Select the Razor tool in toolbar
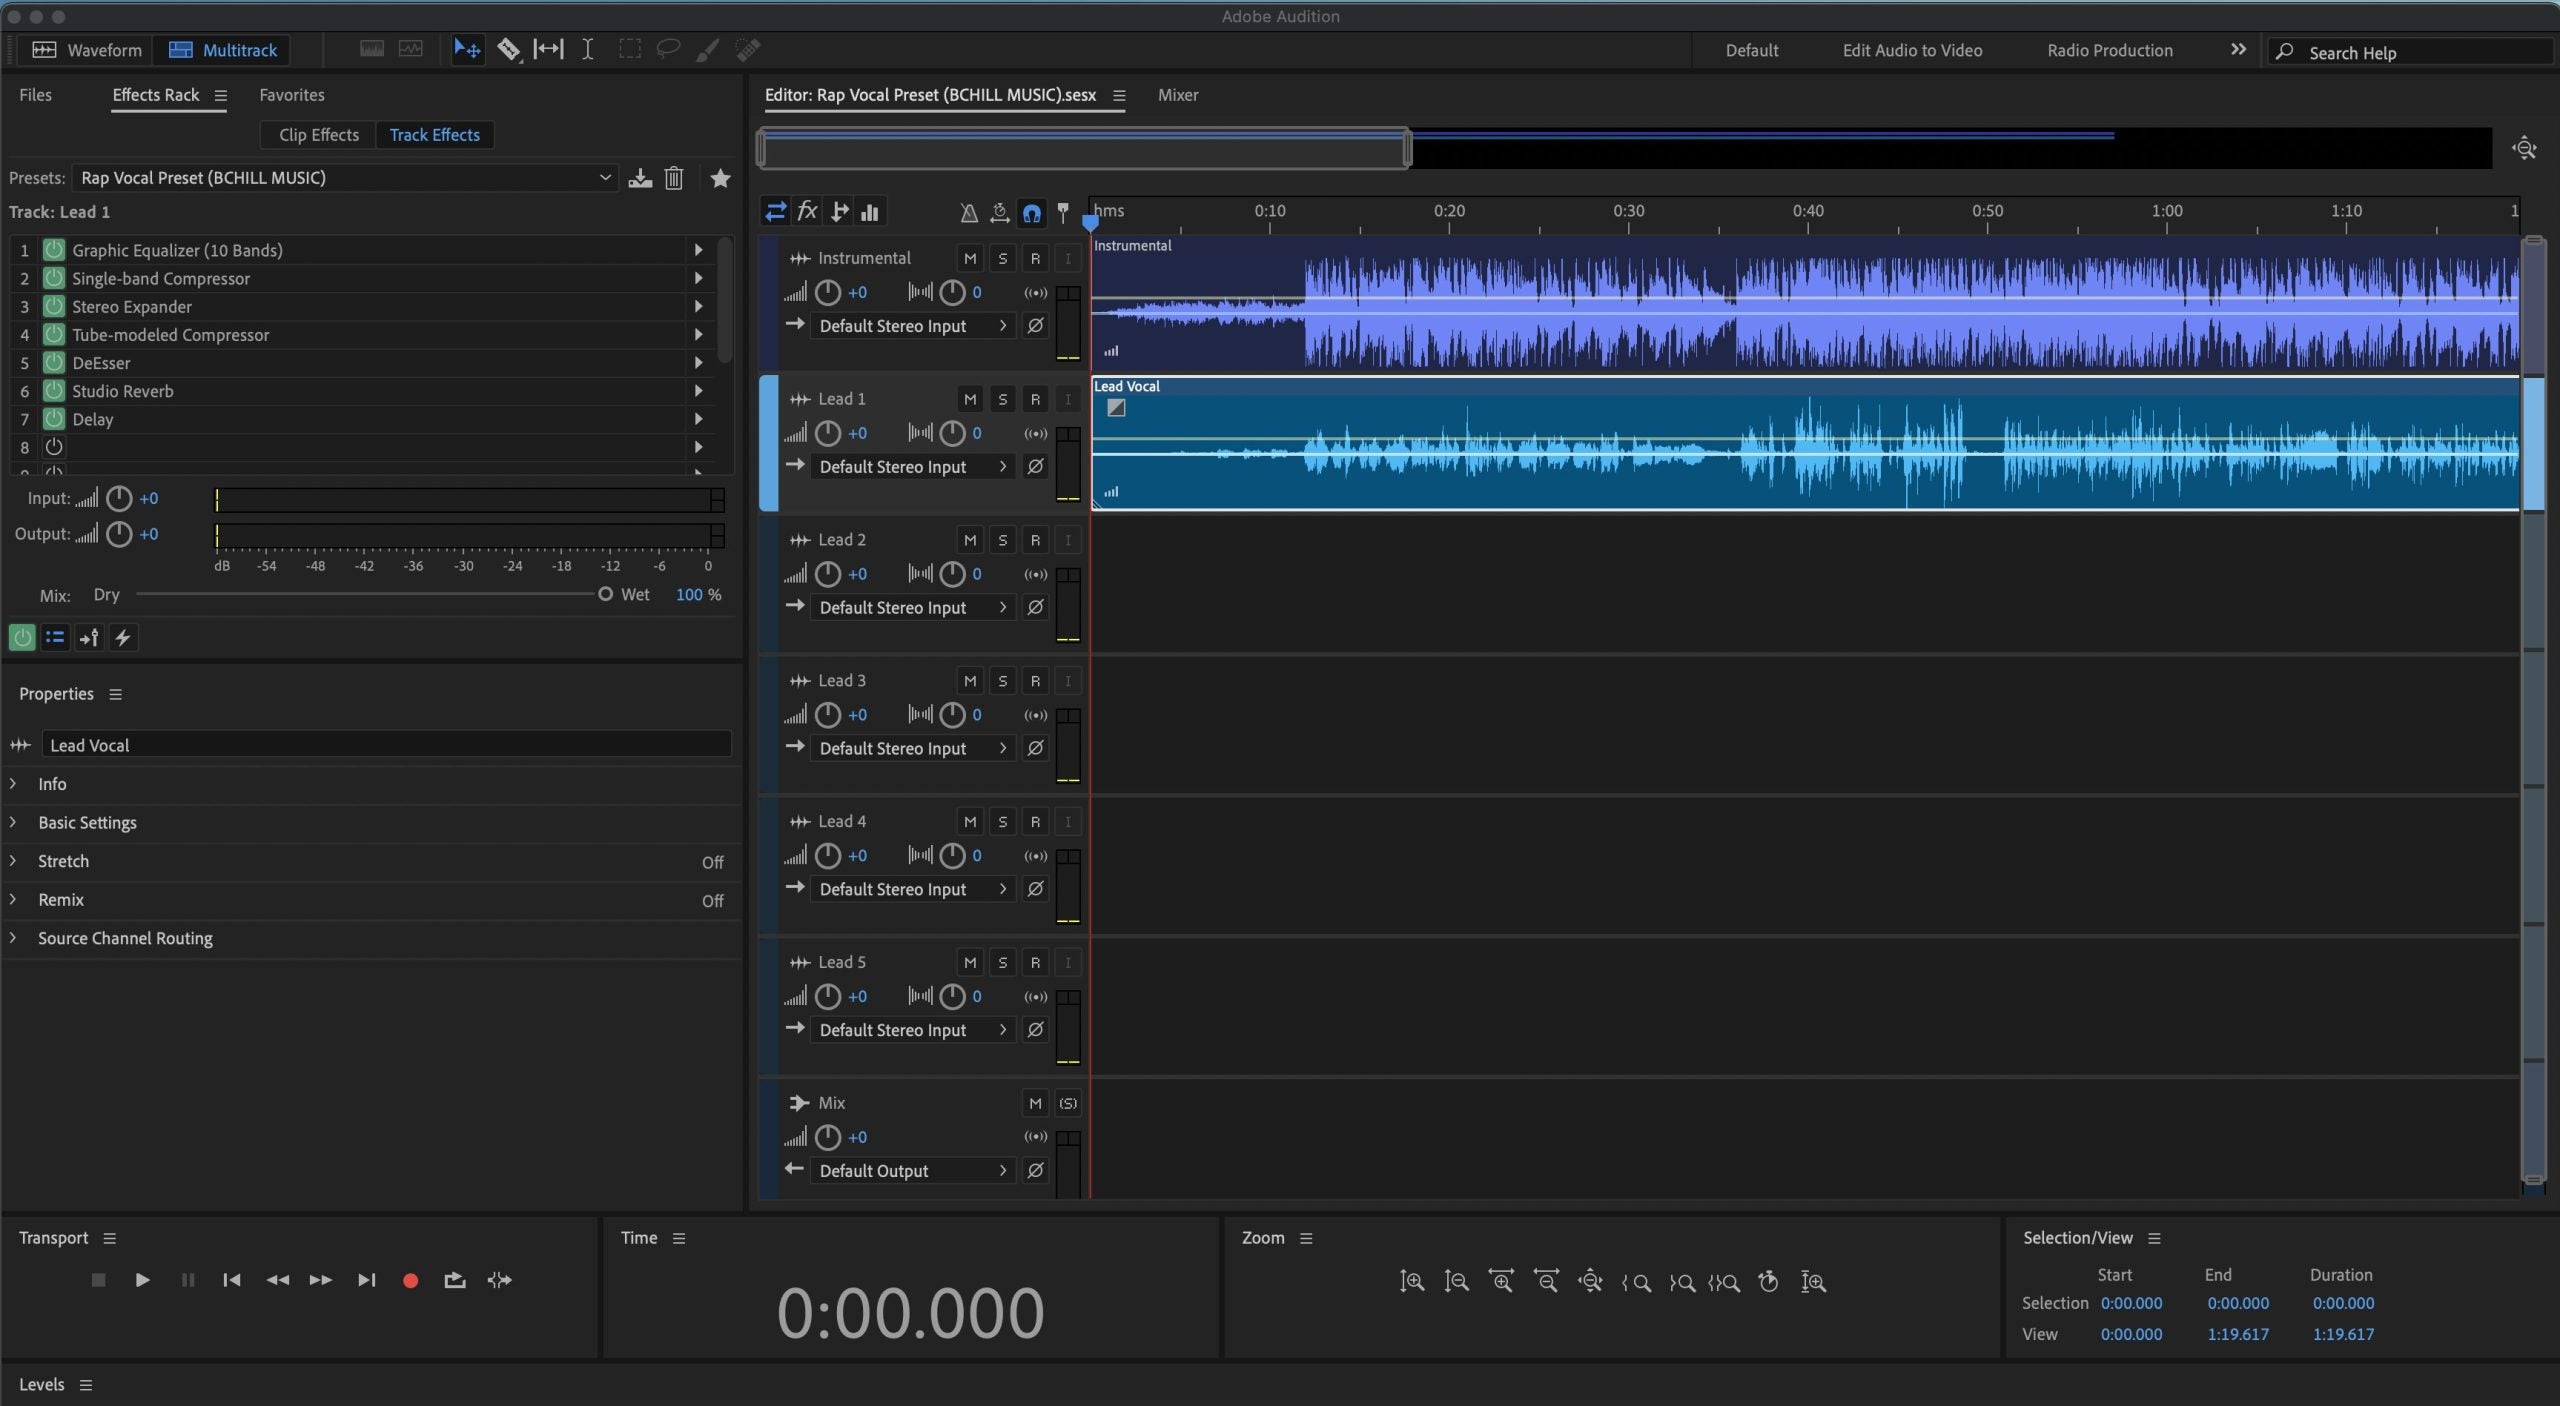 (x=508, y=49)
